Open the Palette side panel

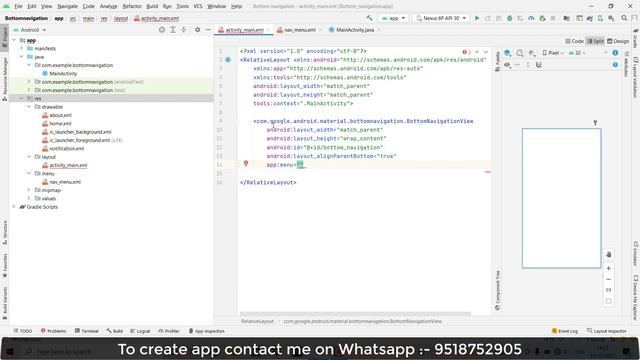coord(497,61)
